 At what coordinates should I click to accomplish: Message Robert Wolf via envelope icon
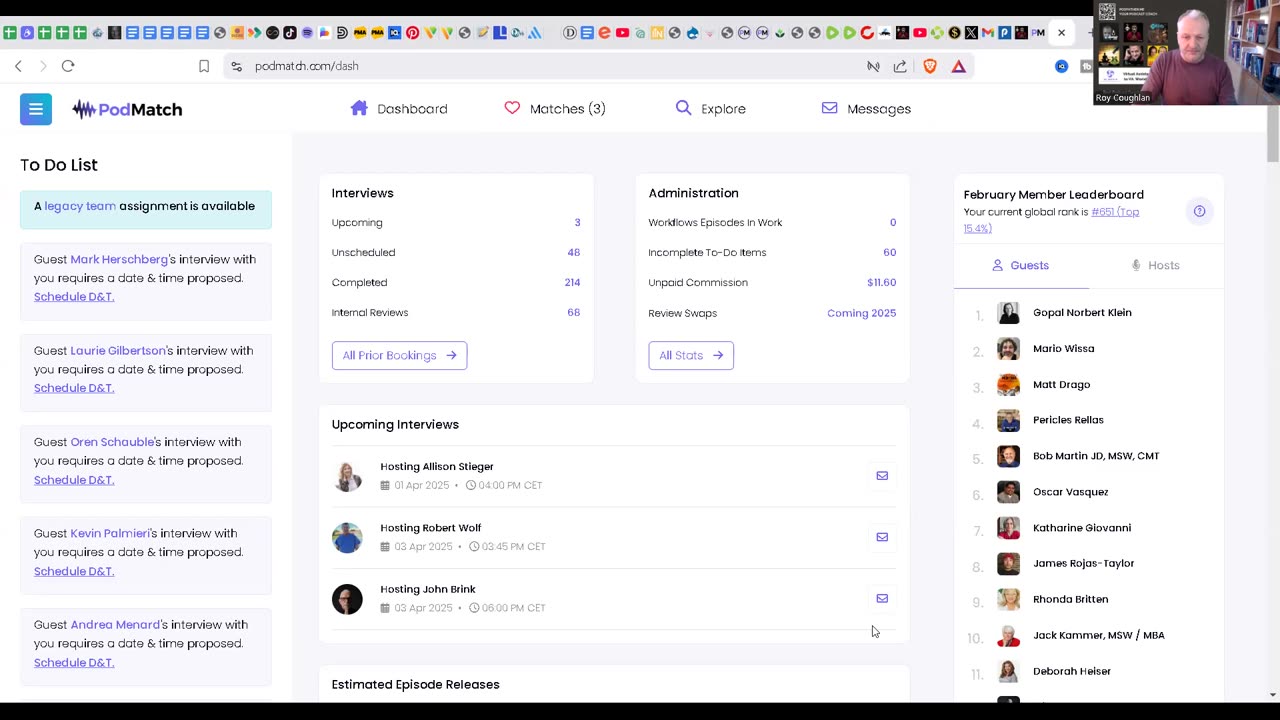[x=882, y=537]
